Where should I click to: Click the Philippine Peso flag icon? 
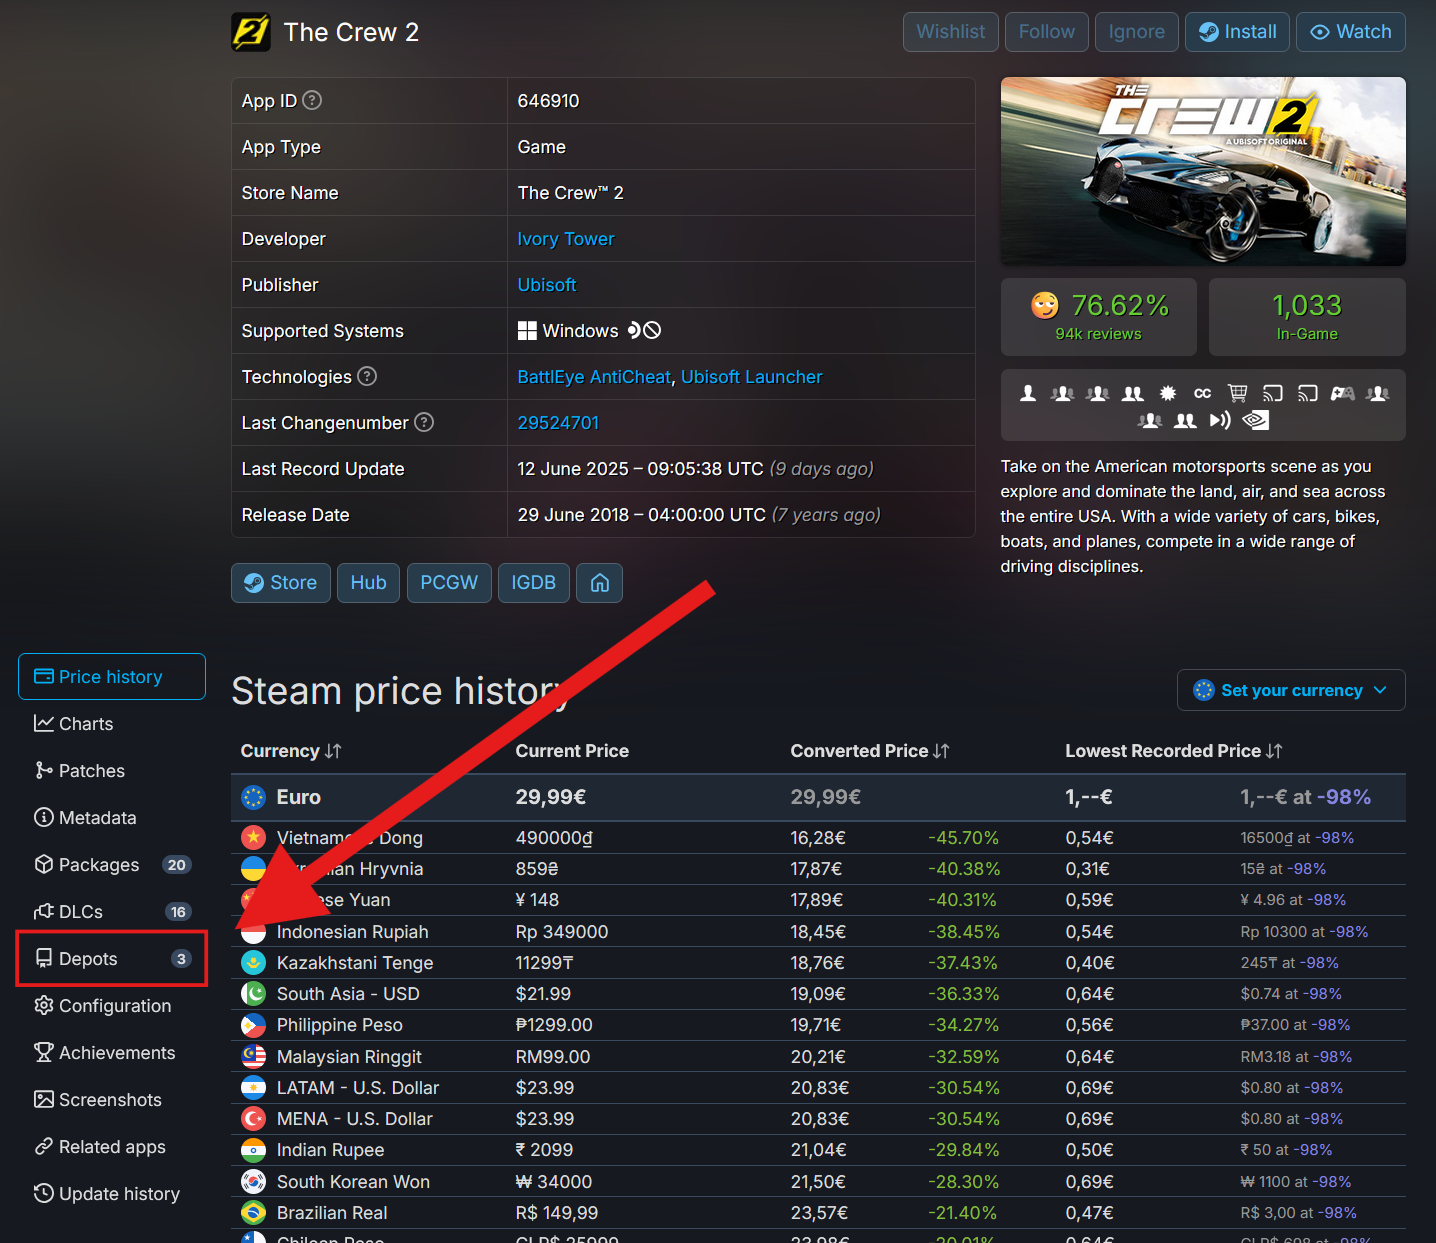(x=254, y=1025)
